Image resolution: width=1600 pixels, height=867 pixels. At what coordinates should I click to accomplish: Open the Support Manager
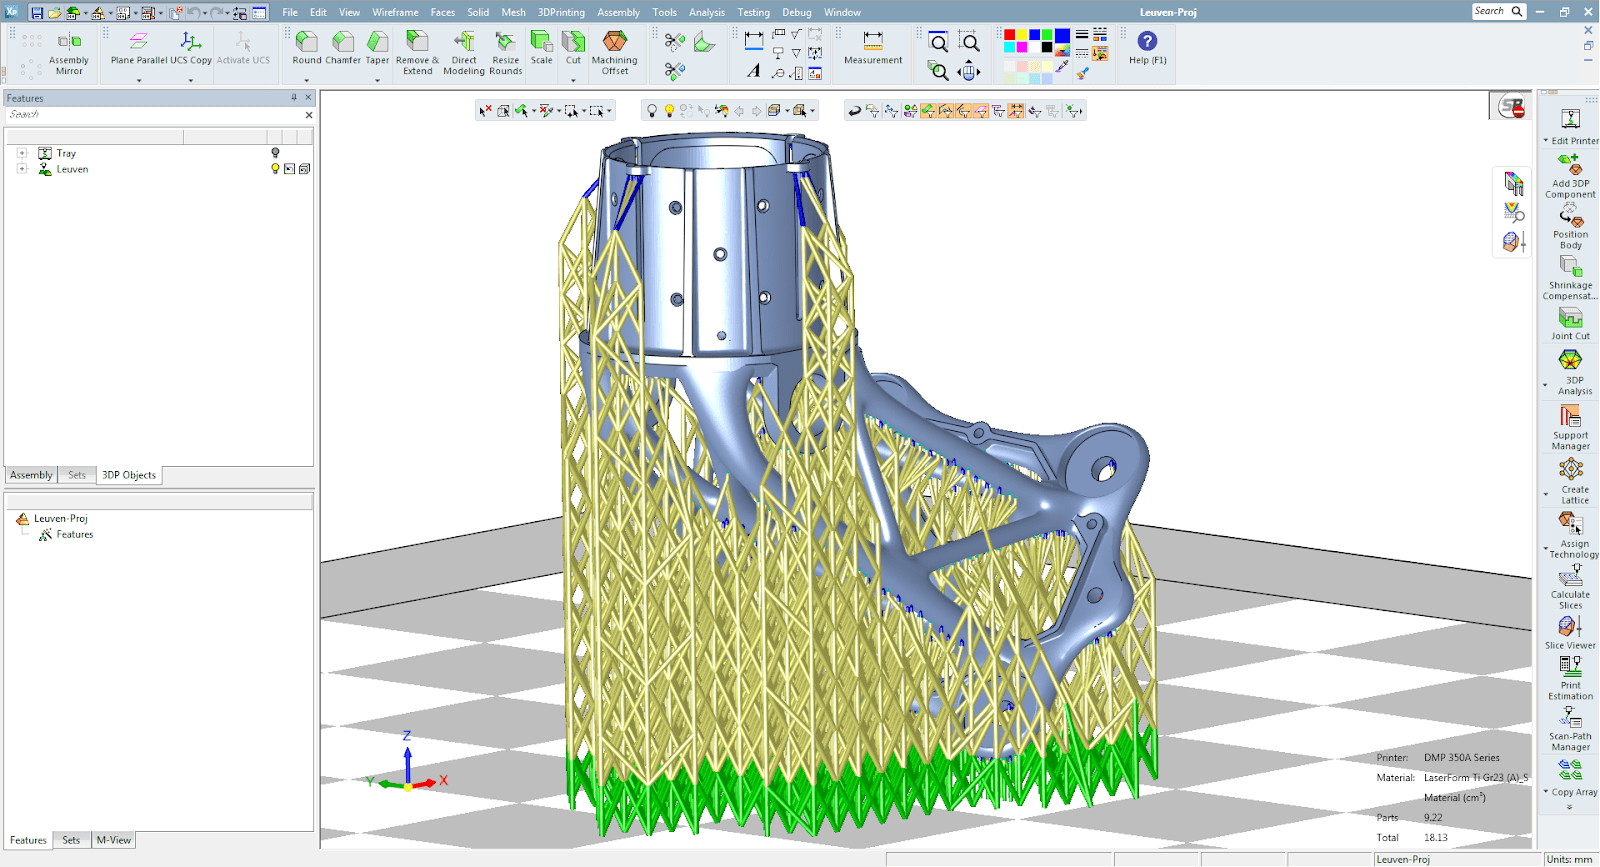[x=1570, y=427]
